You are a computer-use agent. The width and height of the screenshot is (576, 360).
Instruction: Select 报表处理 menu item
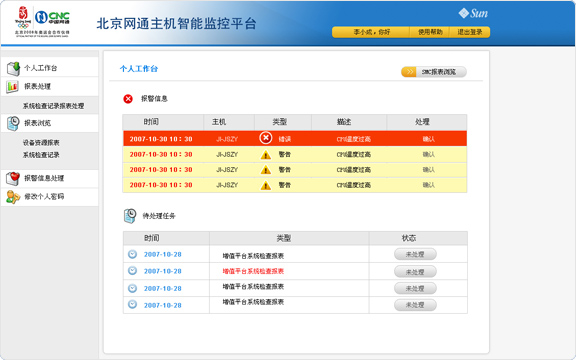click(37, 87)
